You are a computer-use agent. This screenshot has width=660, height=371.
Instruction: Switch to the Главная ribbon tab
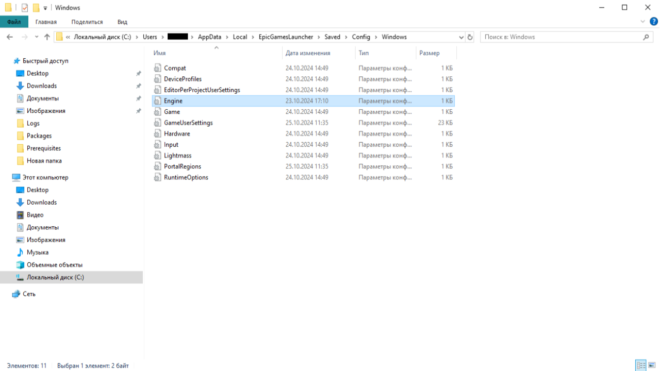coord(46,22)
